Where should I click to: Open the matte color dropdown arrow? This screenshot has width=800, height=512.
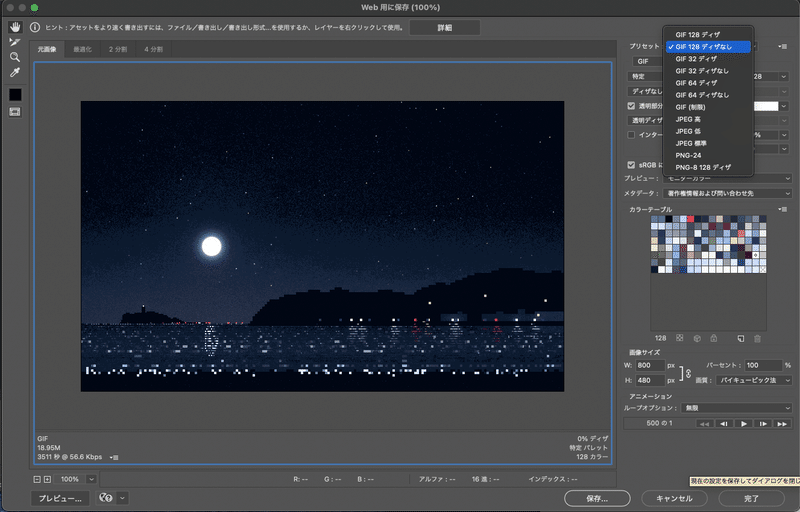[784, 106]
